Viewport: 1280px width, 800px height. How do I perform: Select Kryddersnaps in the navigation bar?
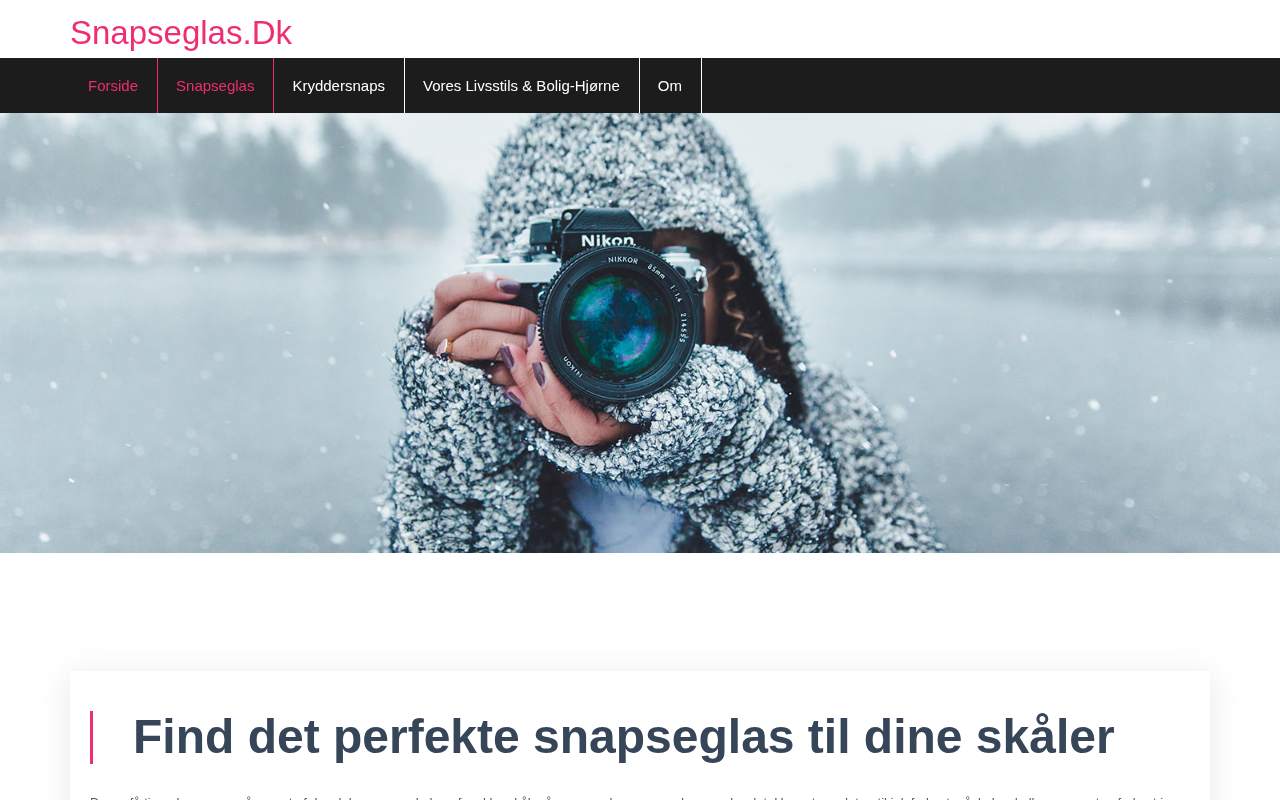click(x=339, y=86)
